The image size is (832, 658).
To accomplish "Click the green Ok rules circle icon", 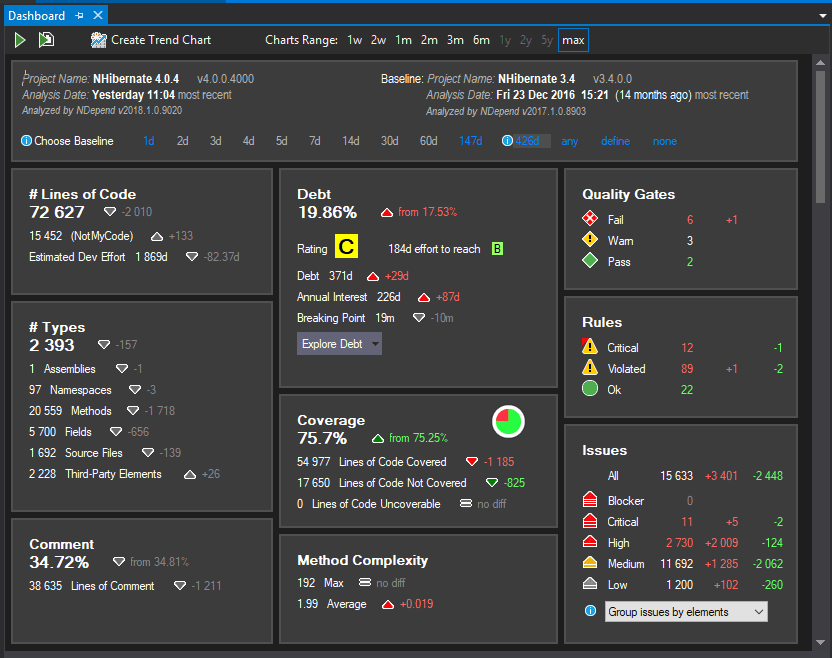I will [x=590, y=389].
